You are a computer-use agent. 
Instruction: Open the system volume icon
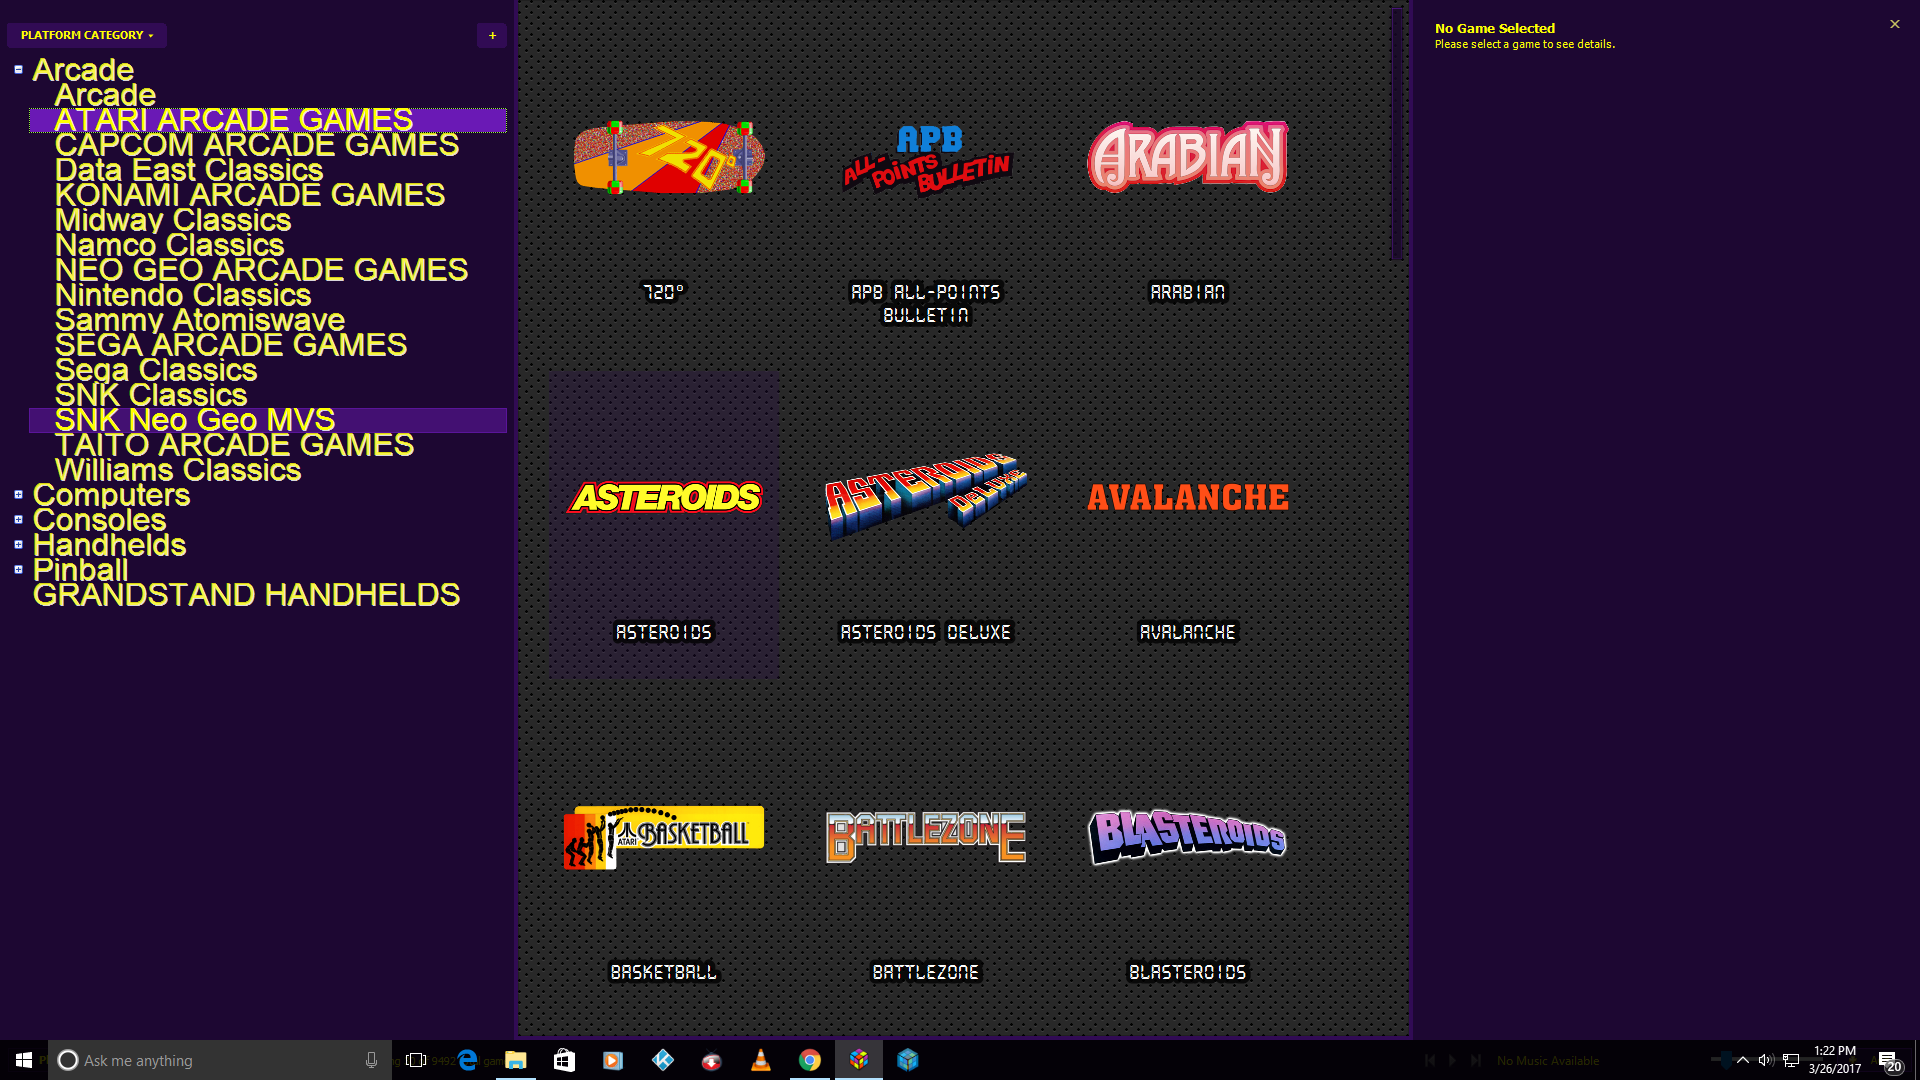pyautogui.click(x=1766, y=1060)
